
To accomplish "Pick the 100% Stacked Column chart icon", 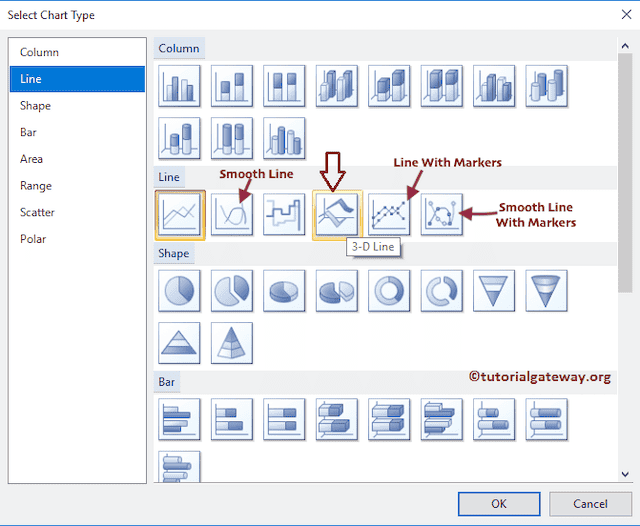I will (x=284, y=86).
